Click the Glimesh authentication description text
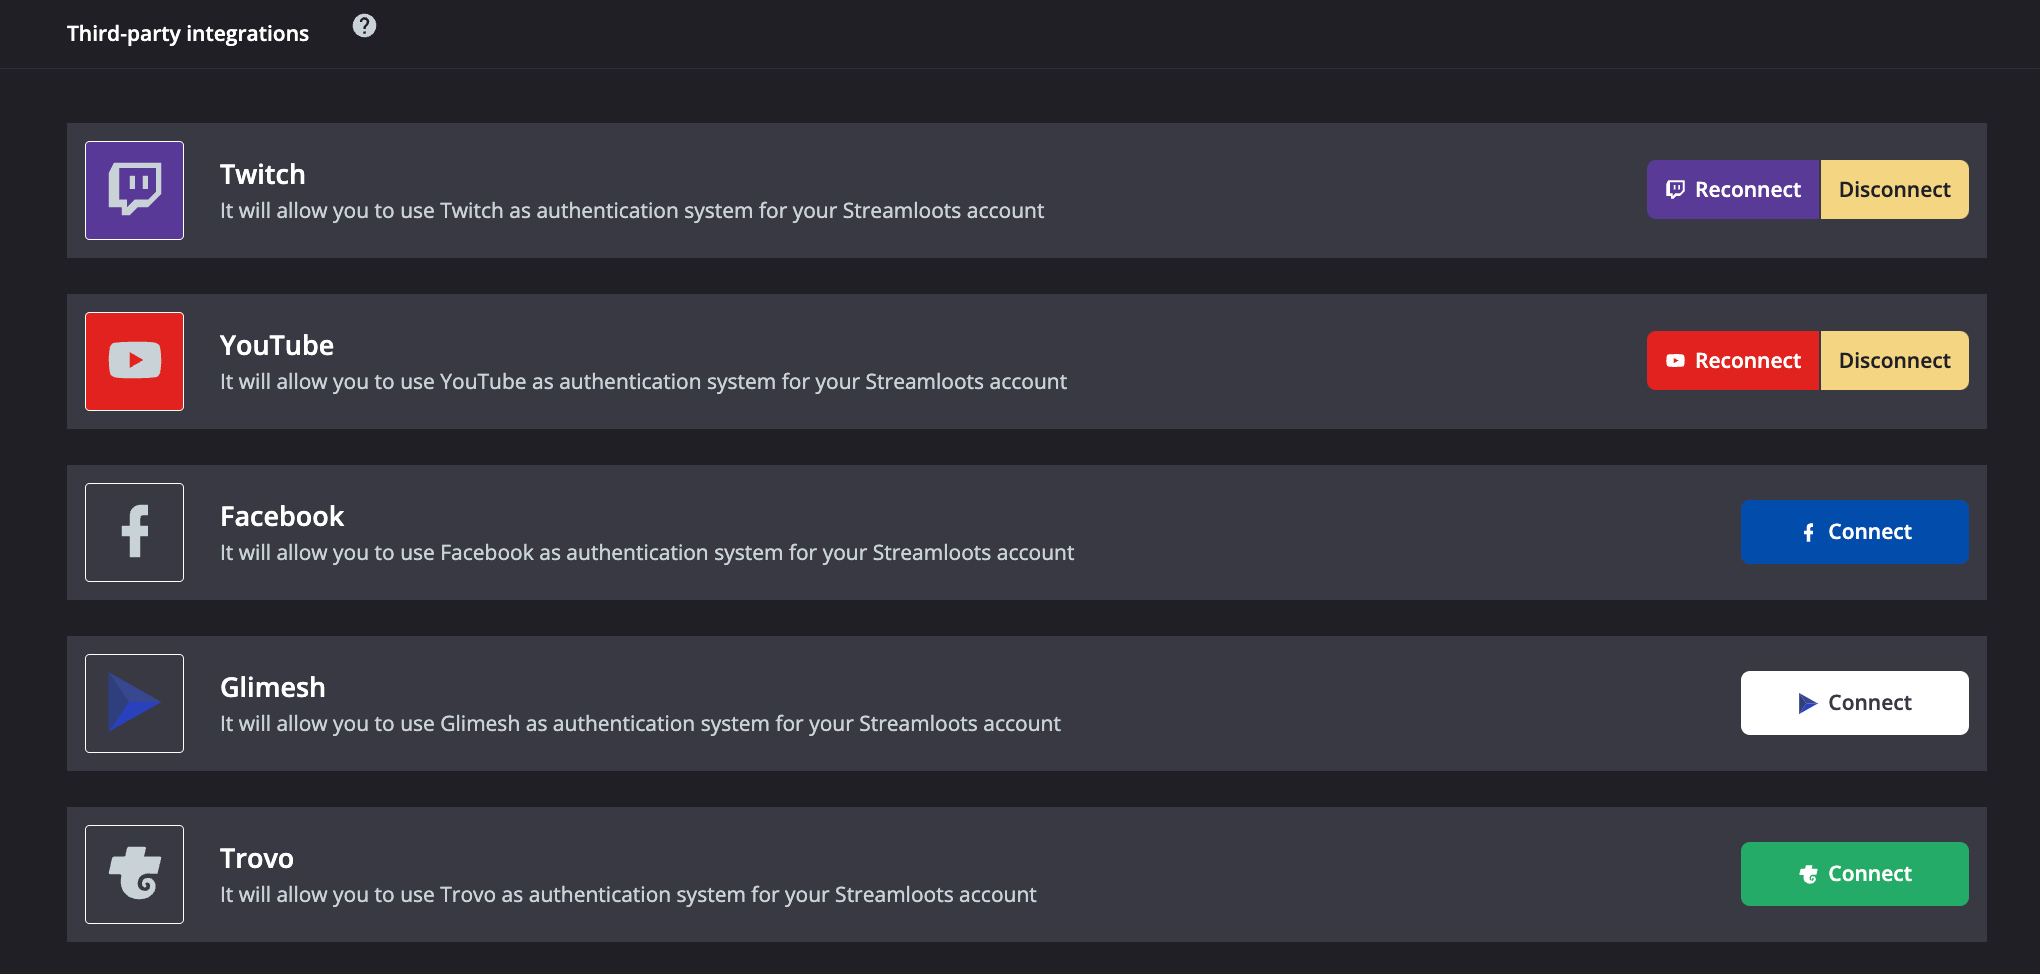2040x974 pixels. pos(640,724)
